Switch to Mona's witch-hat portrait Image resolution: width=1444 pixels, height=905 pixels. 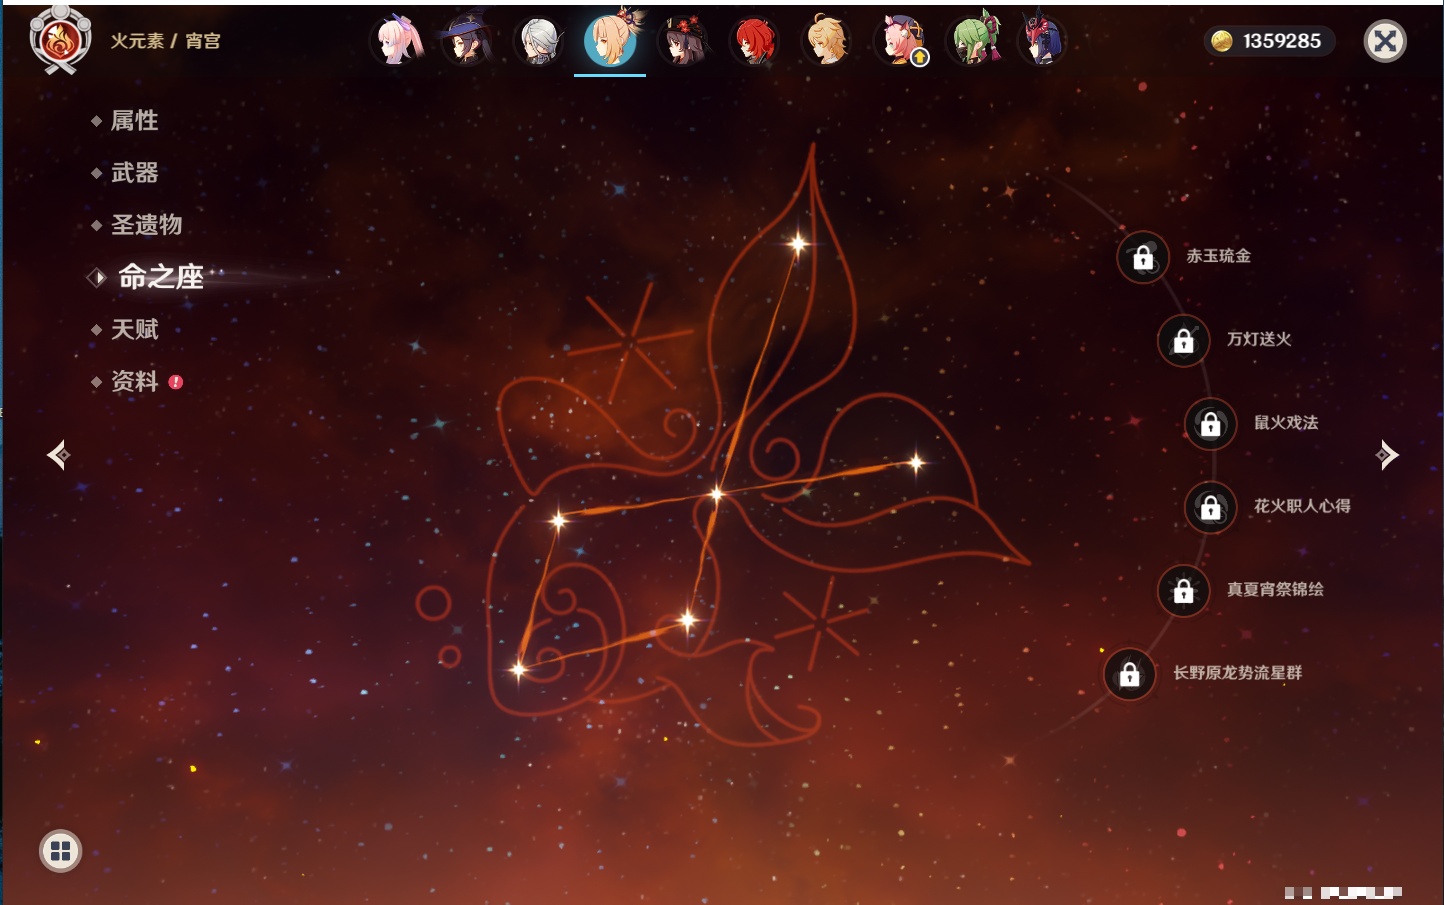pos(467,42)
